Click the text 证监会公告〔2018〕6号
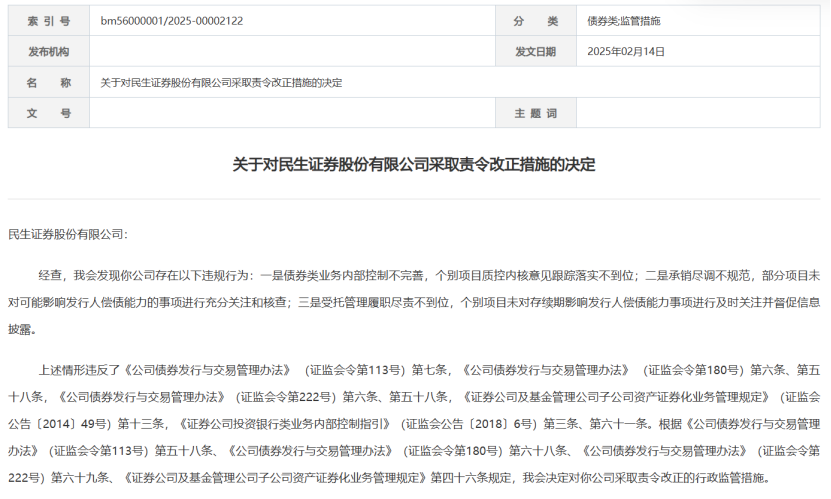The height and width of the screenshot is (499, 831). point(469,424)
